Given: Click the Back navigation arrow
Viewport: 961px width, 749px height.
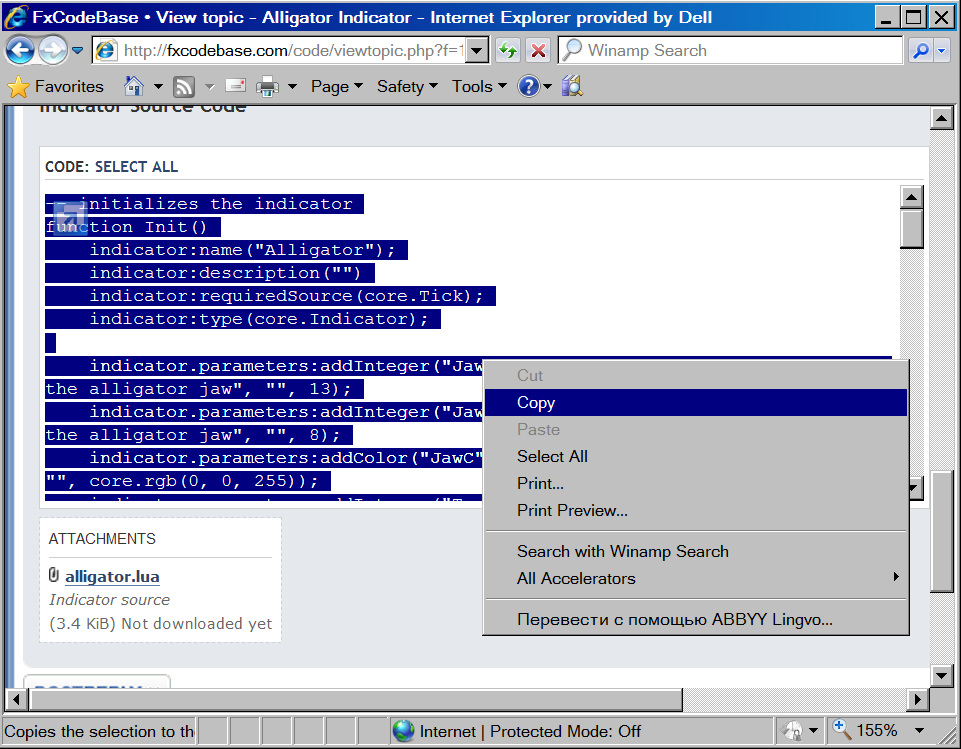Looking at the screenshot, I should pyautogui.click(x=20, y=50).
